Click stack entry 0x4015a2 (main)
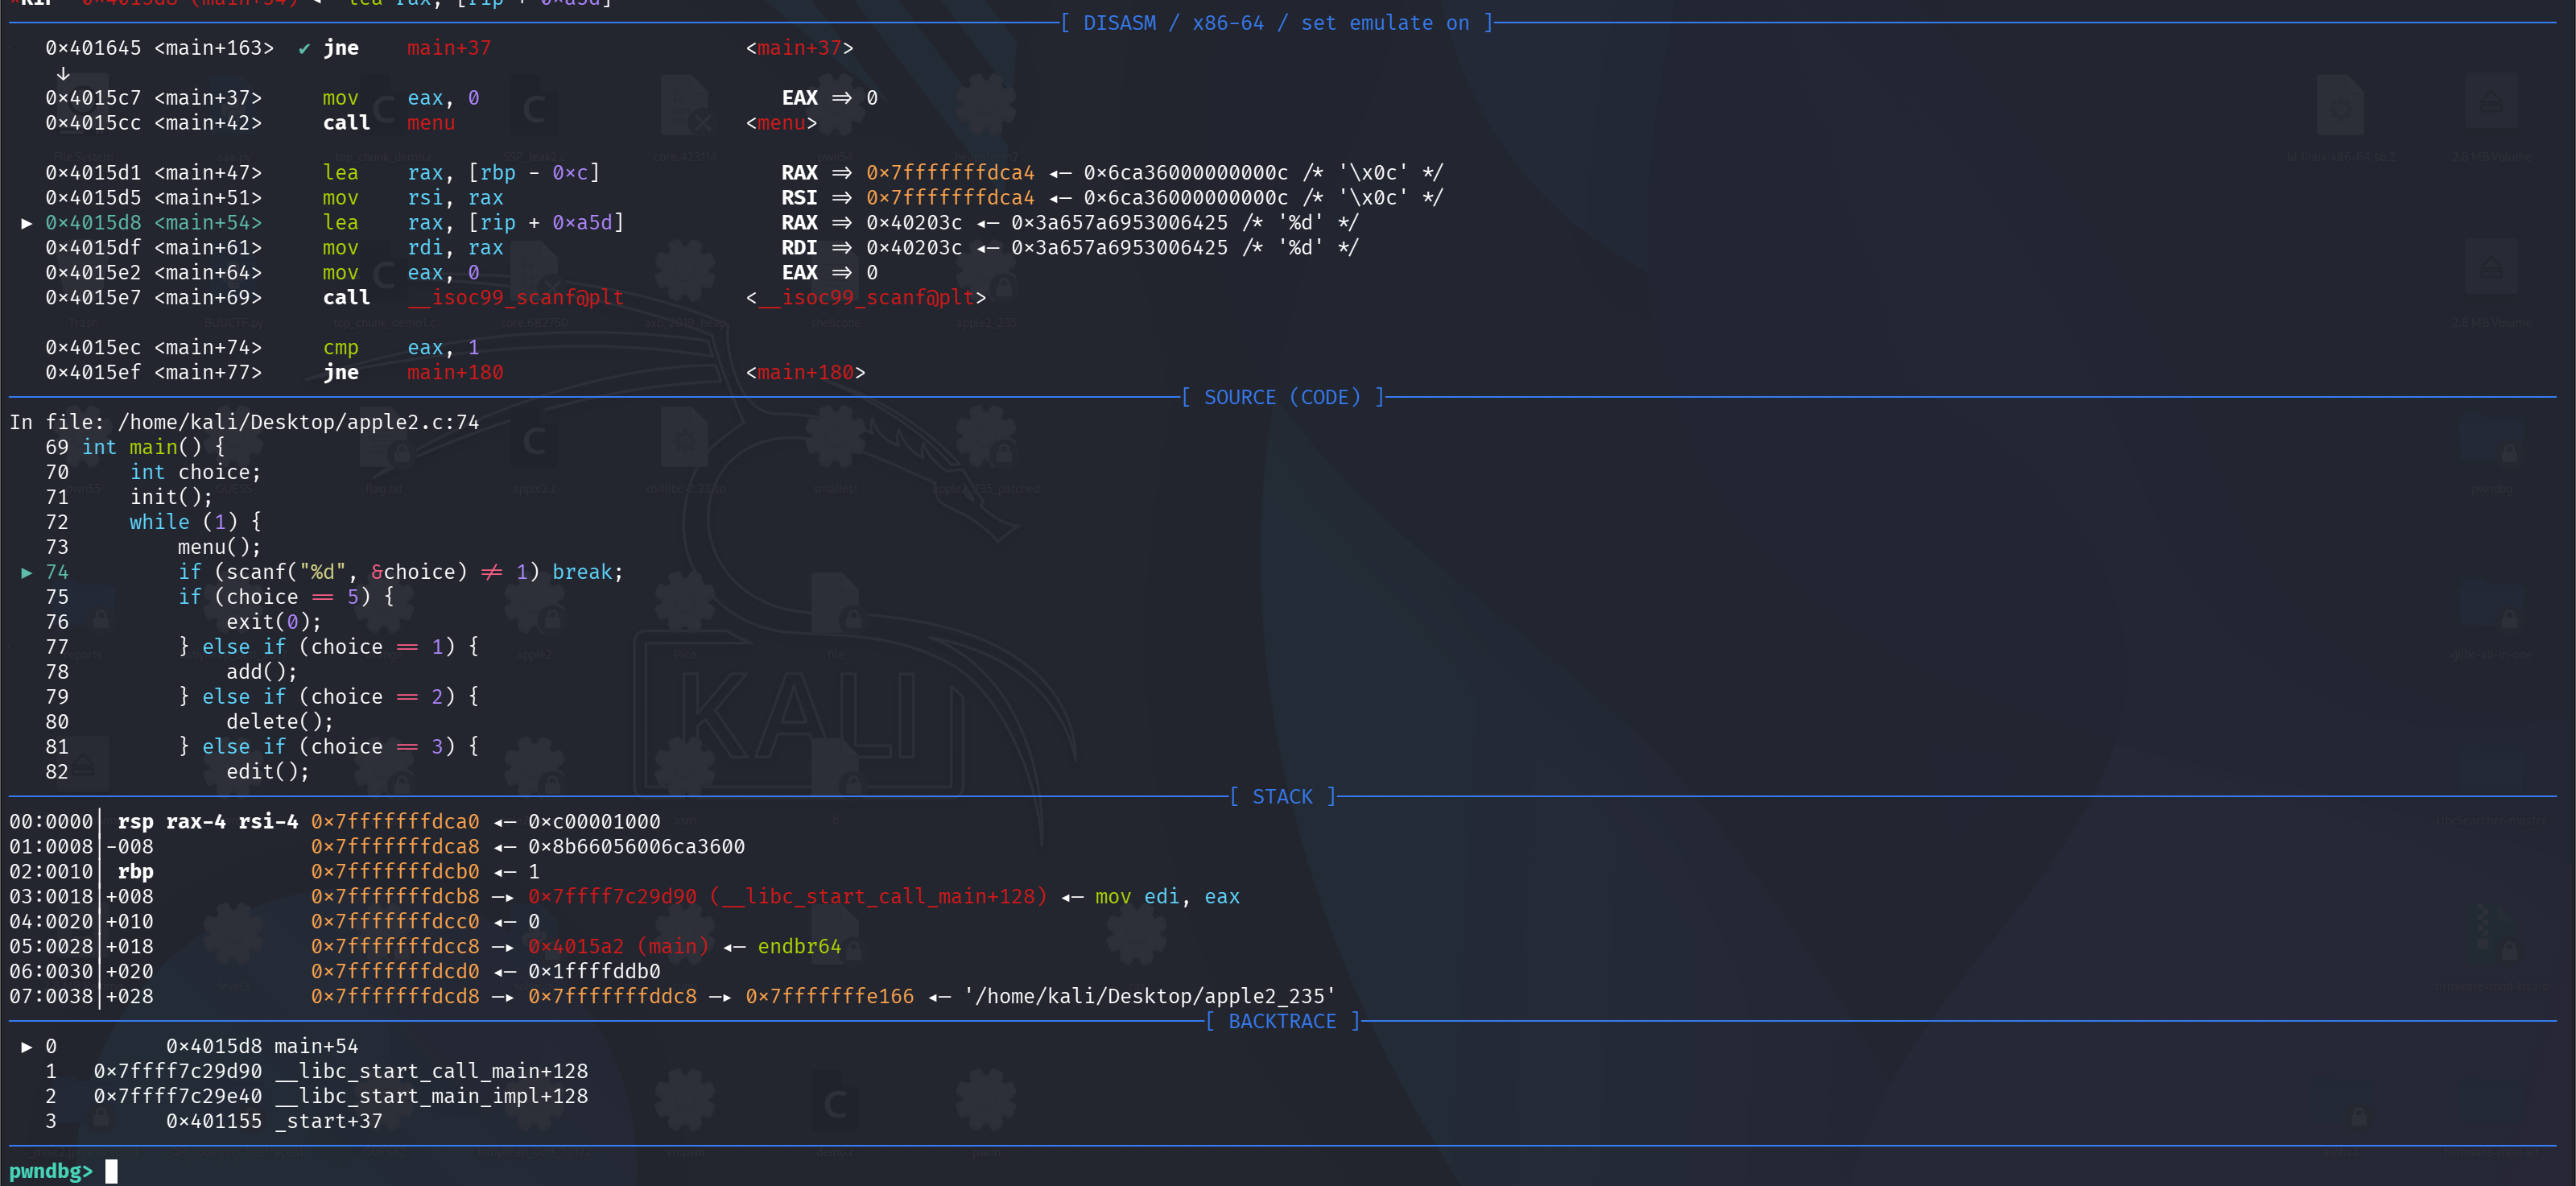This screenshot has height=1186, width=2576. click(x=618, y=947)
